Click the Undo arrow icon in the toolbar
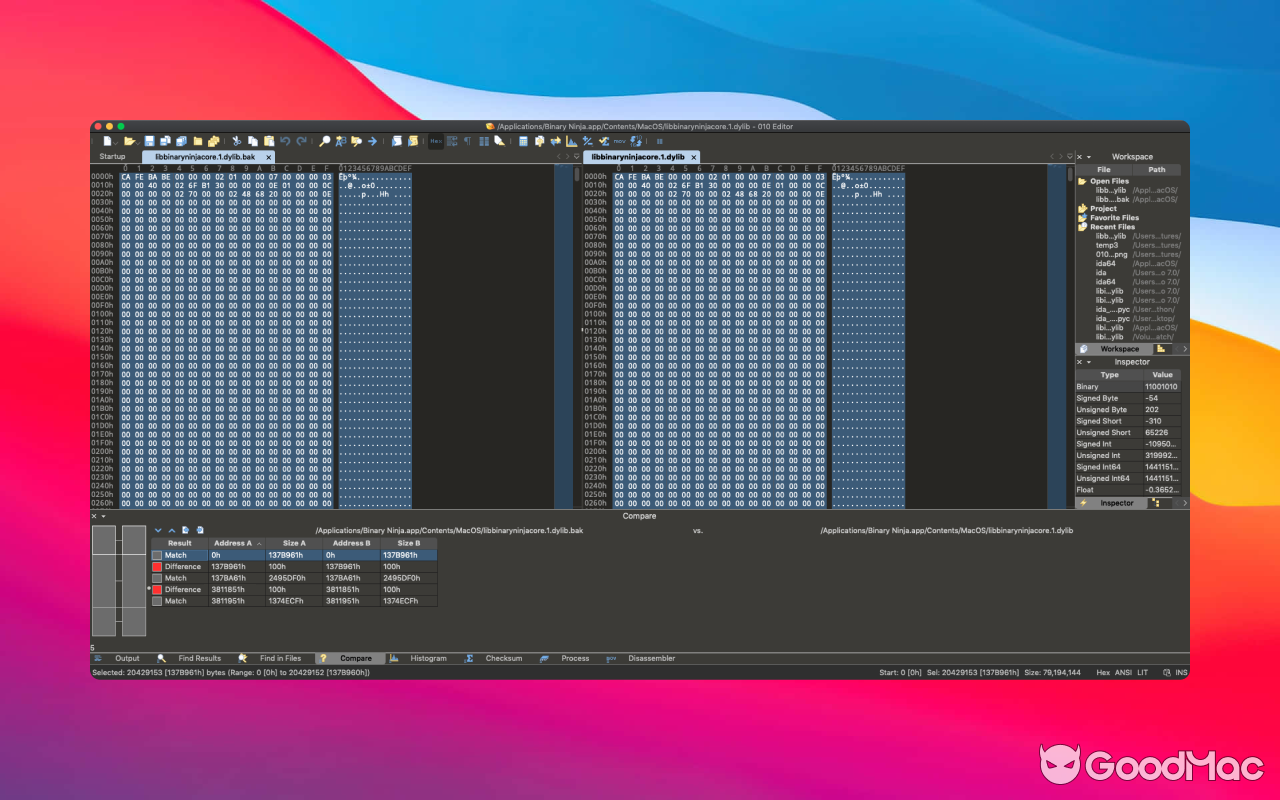 (x=285, y=139)
